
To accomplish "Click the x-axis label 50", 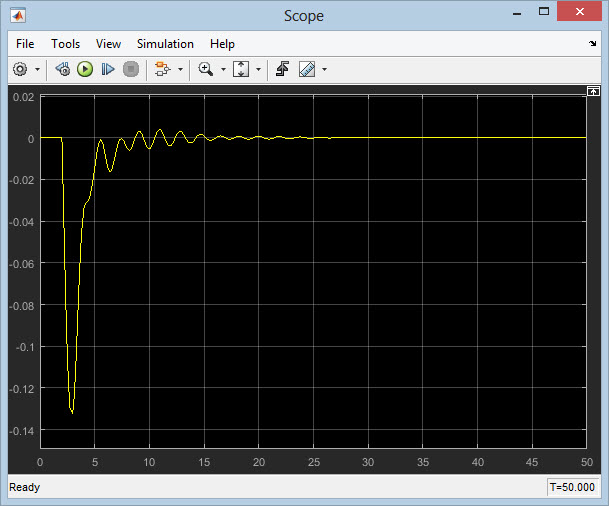I will (x=587, y=462).
